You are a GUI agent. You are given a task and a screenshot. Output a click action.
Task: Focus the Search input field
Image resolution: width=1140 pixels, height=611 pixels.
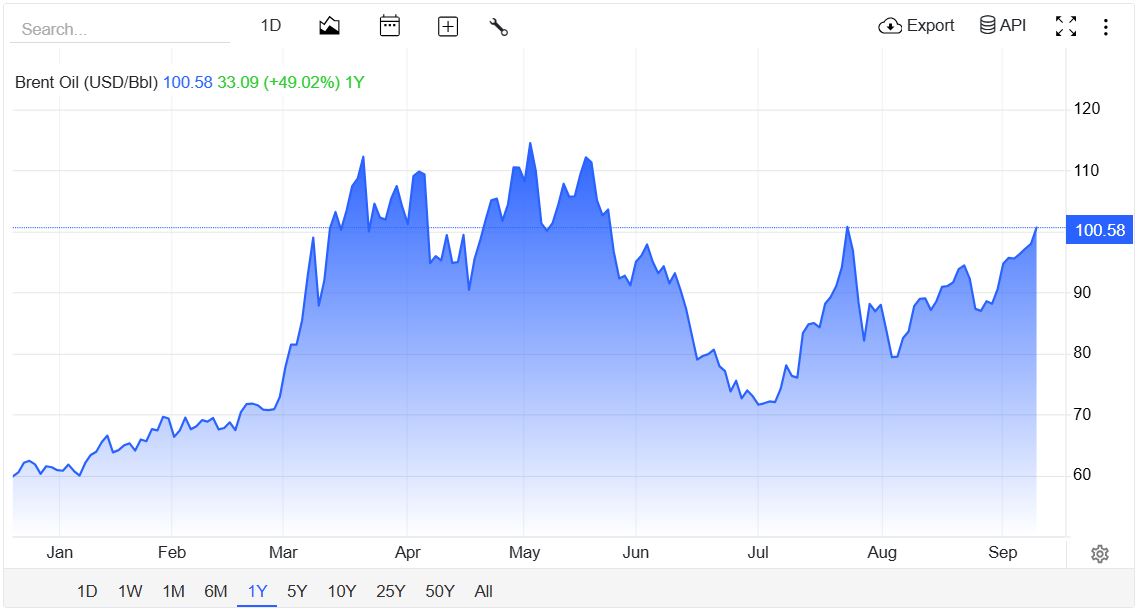pos(120,29)
